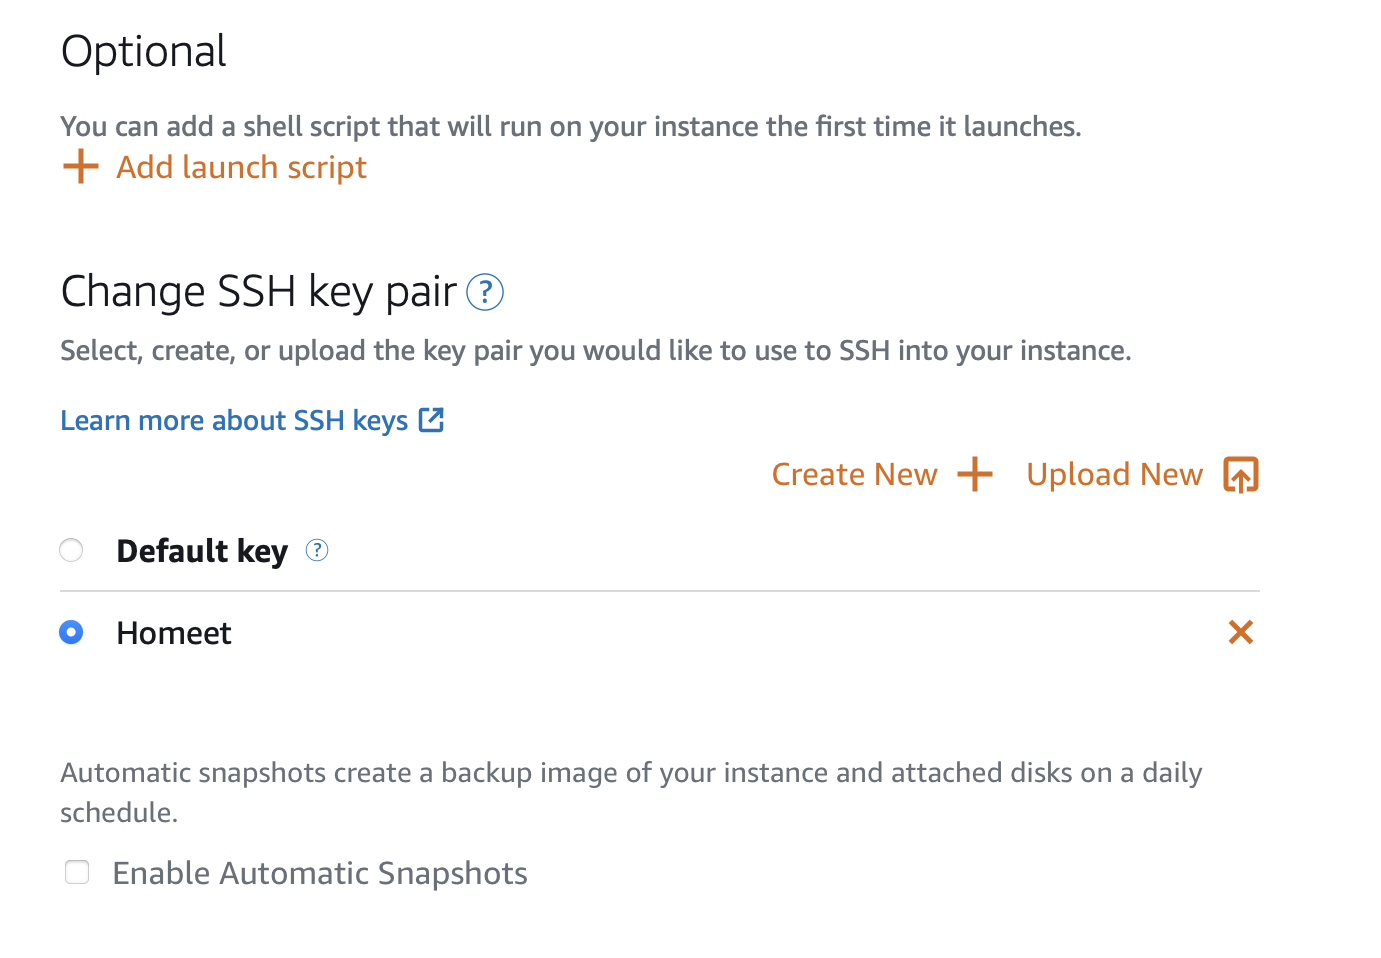Click the Optional section heading
Viewport: 1381px width, 958px height.
(144, 52)
